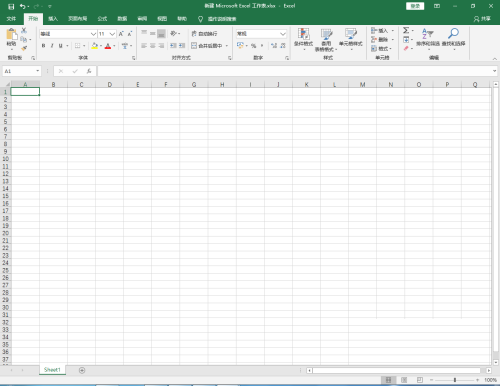Open the font group dialog launcher
The width and height of the screenshot is (500, 386).
point(134,58)
